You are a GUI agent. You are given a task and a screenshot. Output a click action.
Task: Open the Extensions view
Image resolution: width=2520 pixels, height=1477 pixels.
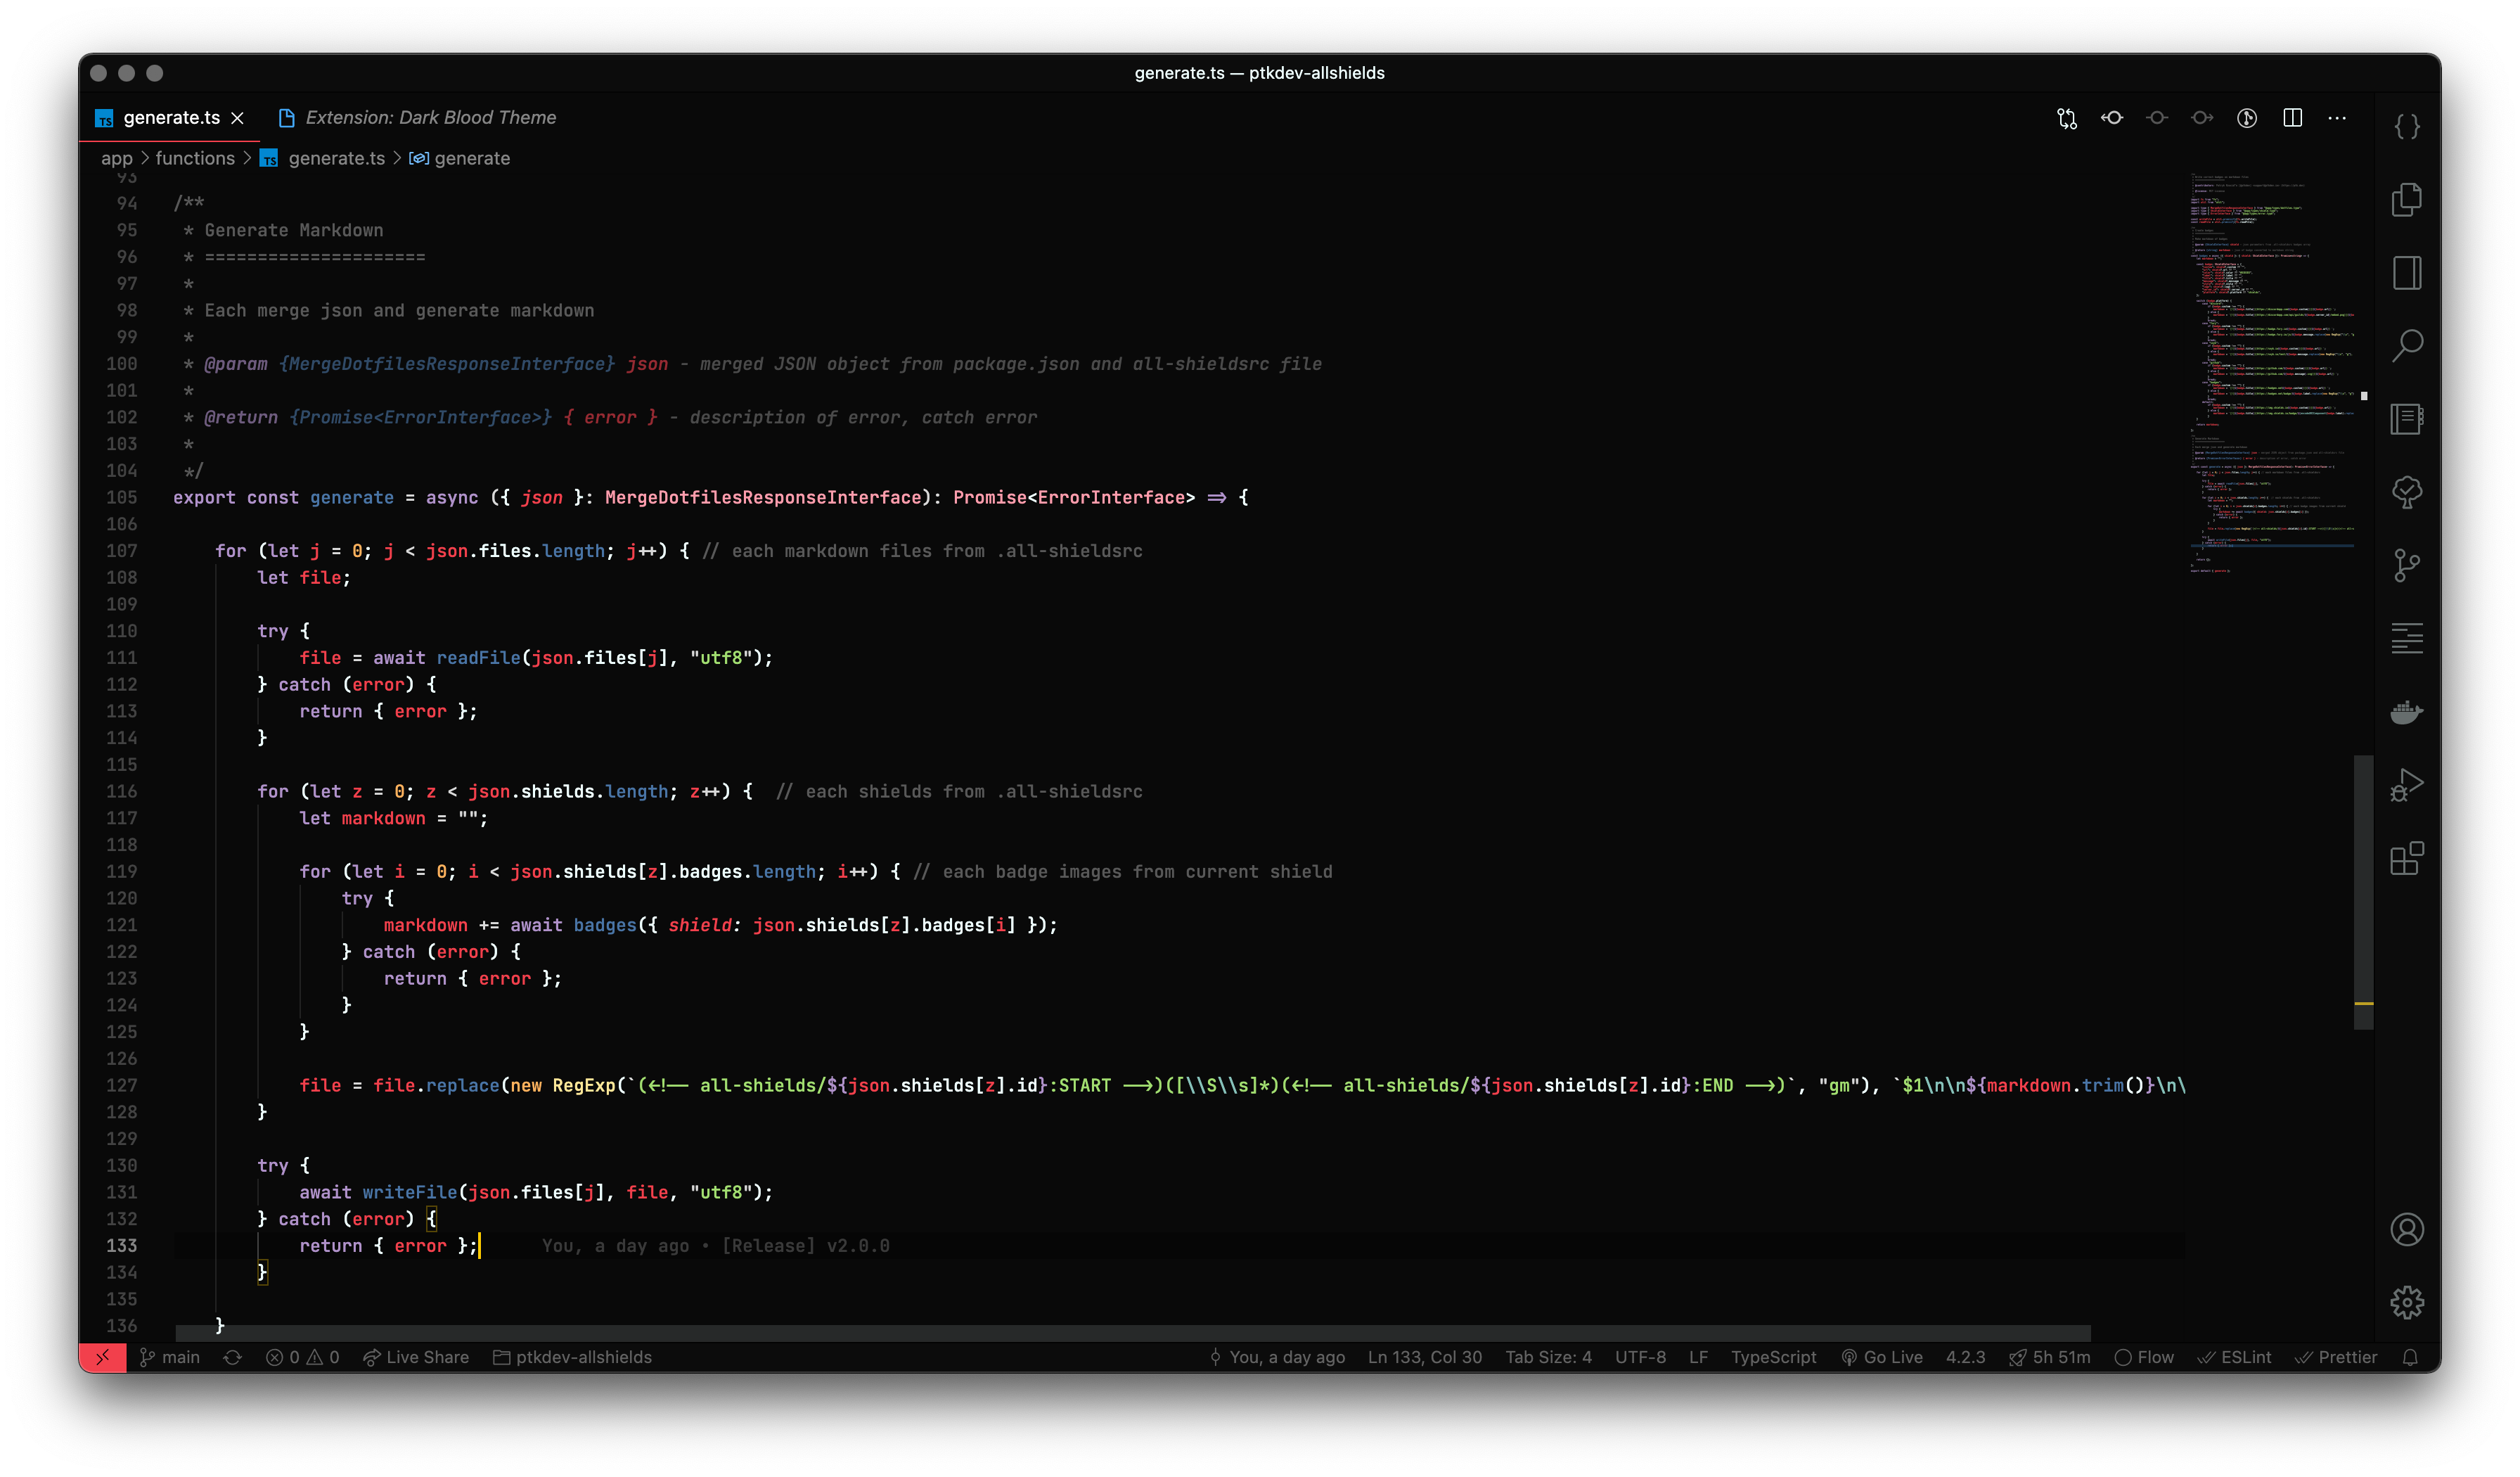[x=2406, y=858]
